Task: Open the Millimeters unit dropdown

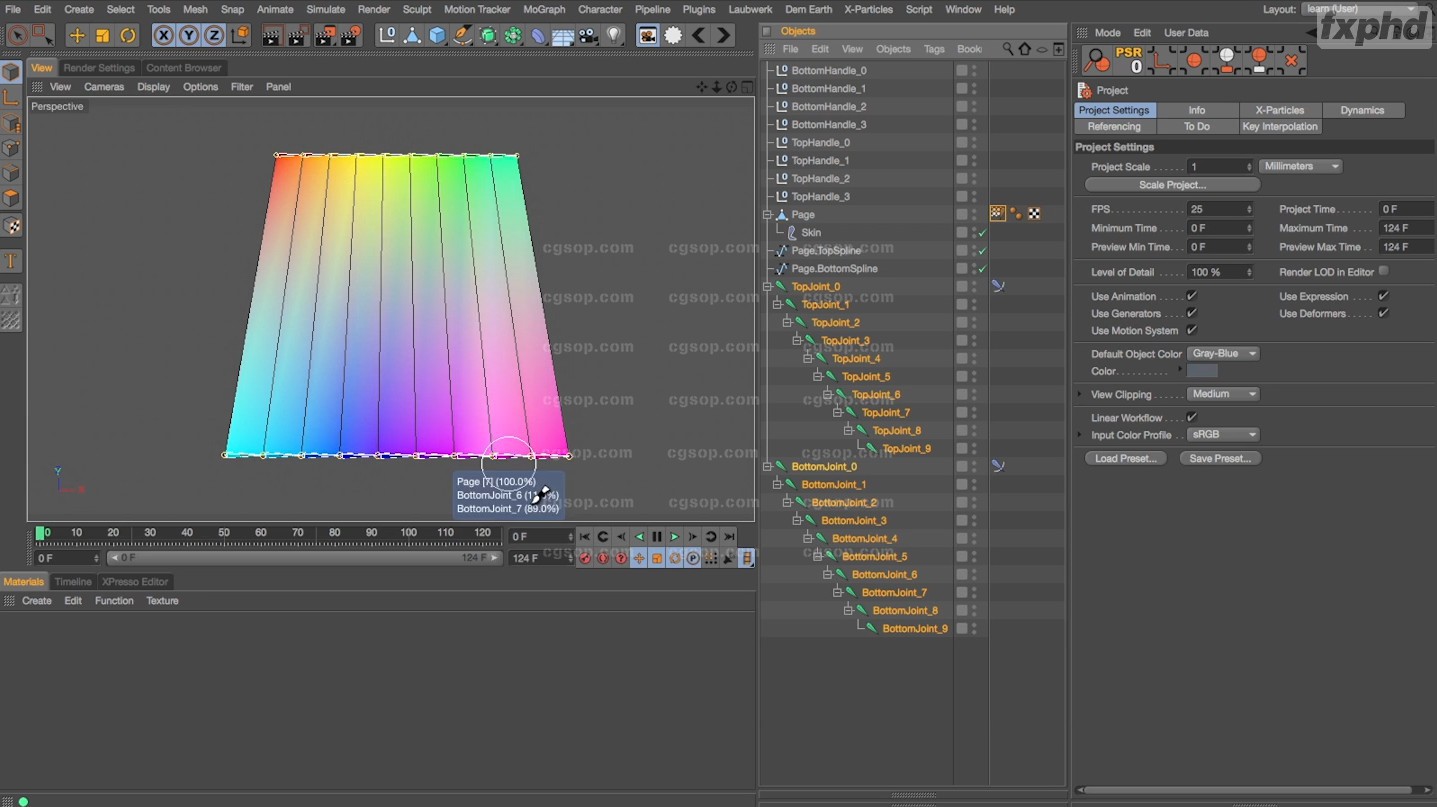Action: point(1300,166)
